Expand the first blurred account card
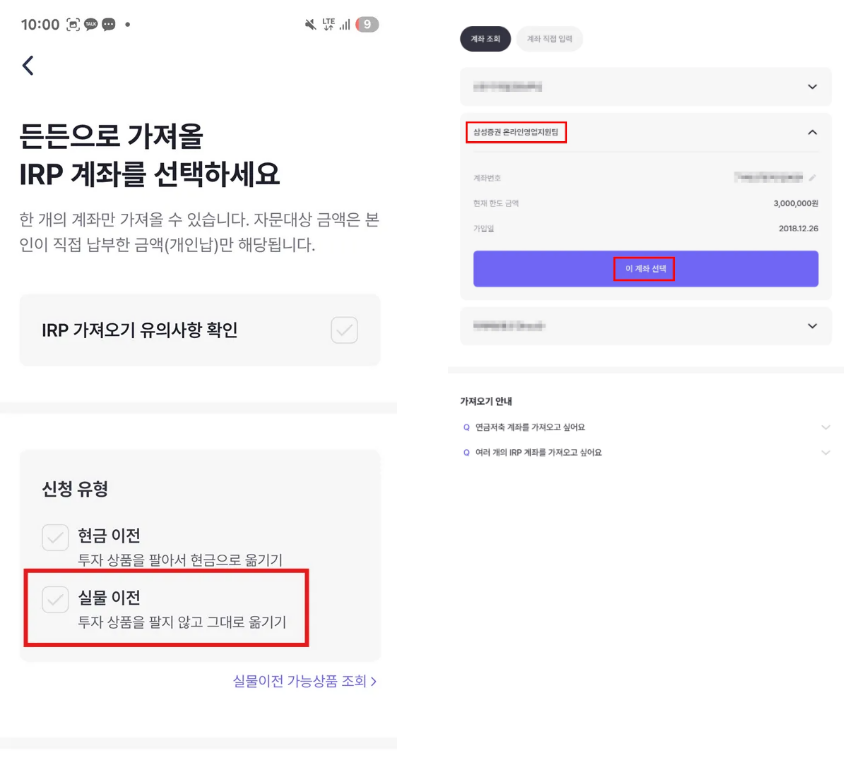 (x=812, y=87)
